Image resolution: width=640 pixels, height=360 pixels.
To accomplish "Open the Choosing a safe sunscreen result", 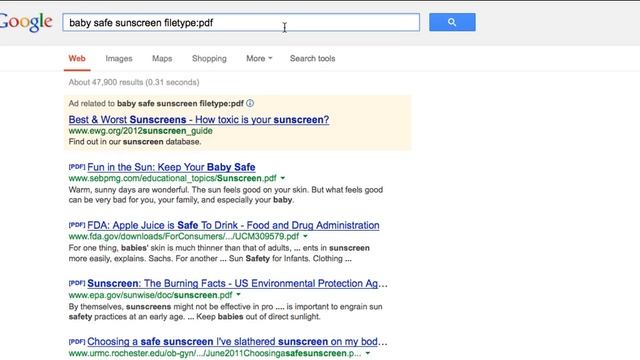I will 237,342.
